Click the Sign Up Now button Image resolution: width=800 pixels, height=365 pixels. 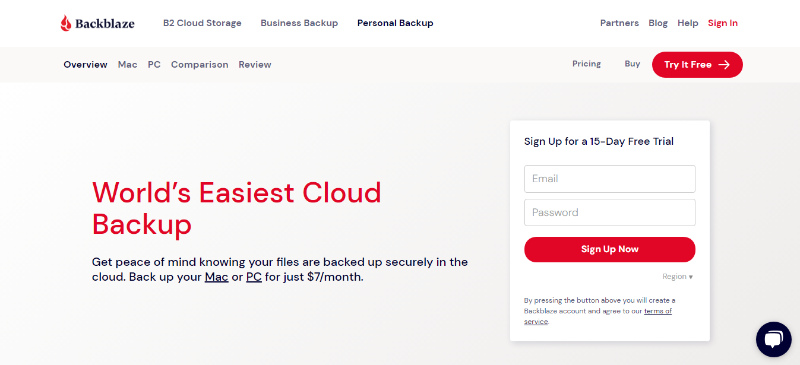pyautogui.click(x=610, y=250)
